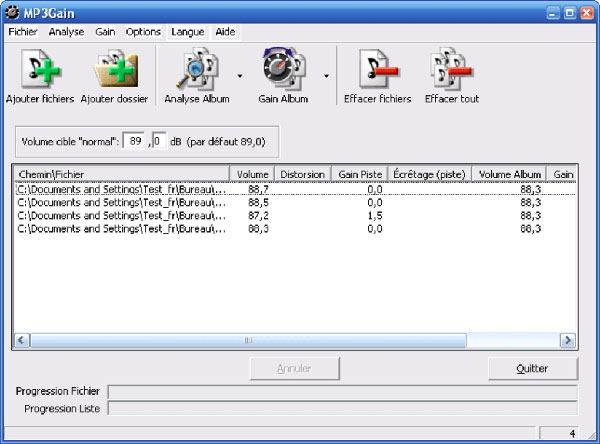Select the file row with volume 87,2
The image size is (600, 444).
[x=120, y=215]
